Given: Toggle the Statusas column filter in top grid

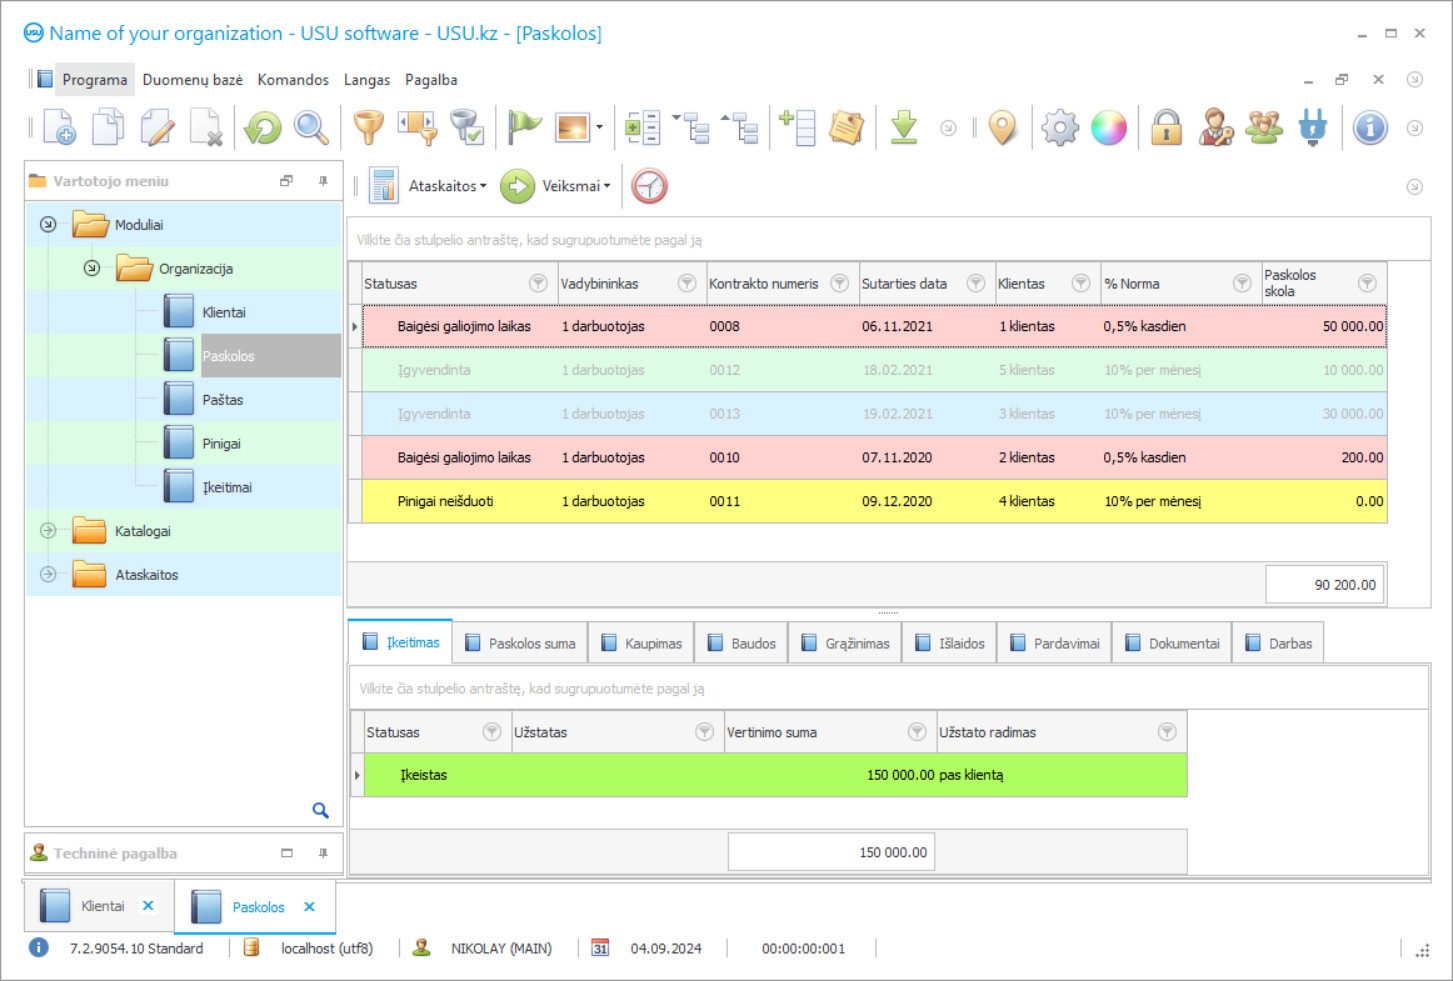Looking at the screenshot, I should click(x=538, y=284).
